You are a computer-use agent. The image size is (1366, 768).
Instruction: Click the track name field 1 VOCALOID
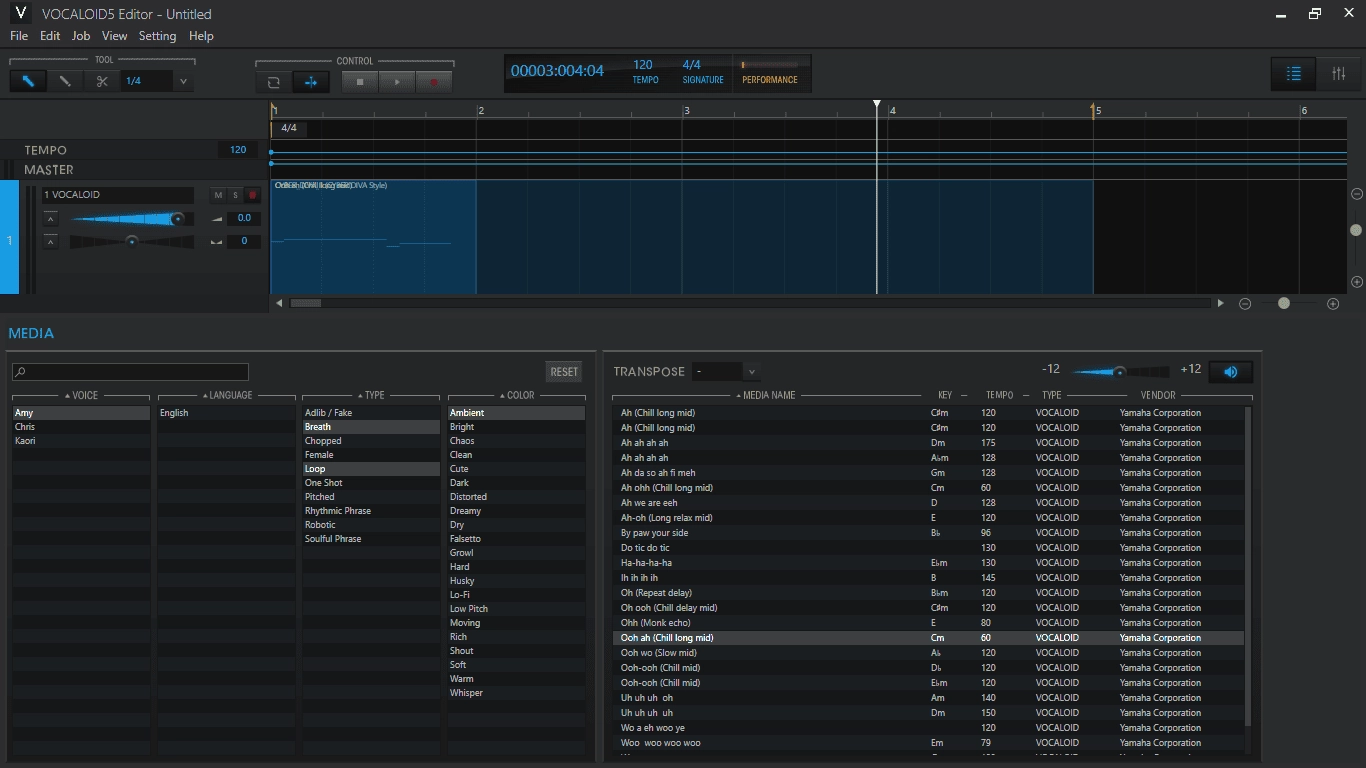tap(118, 195)
